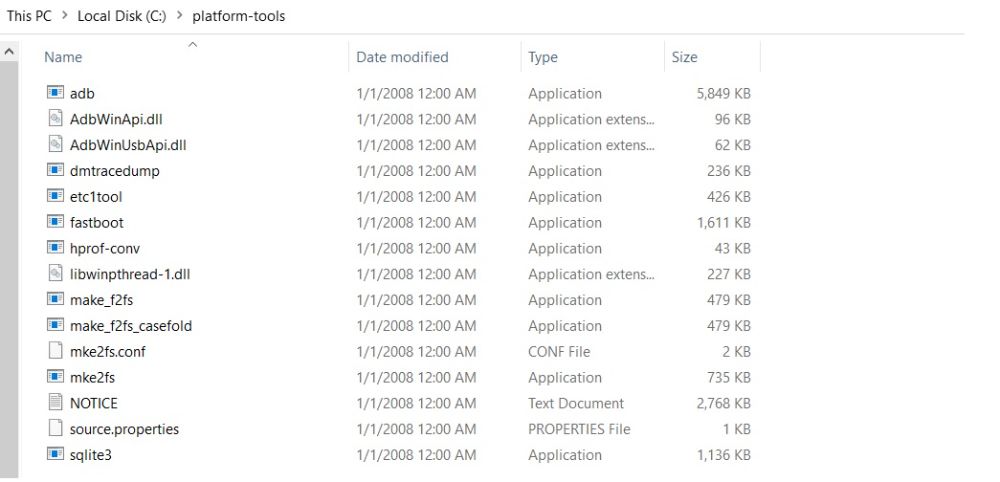Image resolution: width=1000 pixels, height=482 pixels.
Task: Expand the chevron after Local Disk (C:)
Action: click(x=179, y=16)
